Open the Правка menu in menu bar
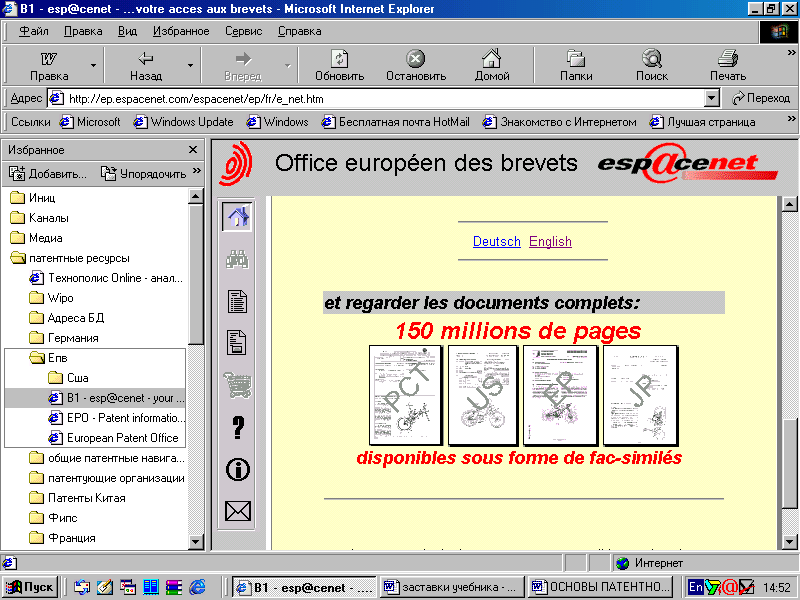Viewport: 800px width, 600px height. point(83,31)
